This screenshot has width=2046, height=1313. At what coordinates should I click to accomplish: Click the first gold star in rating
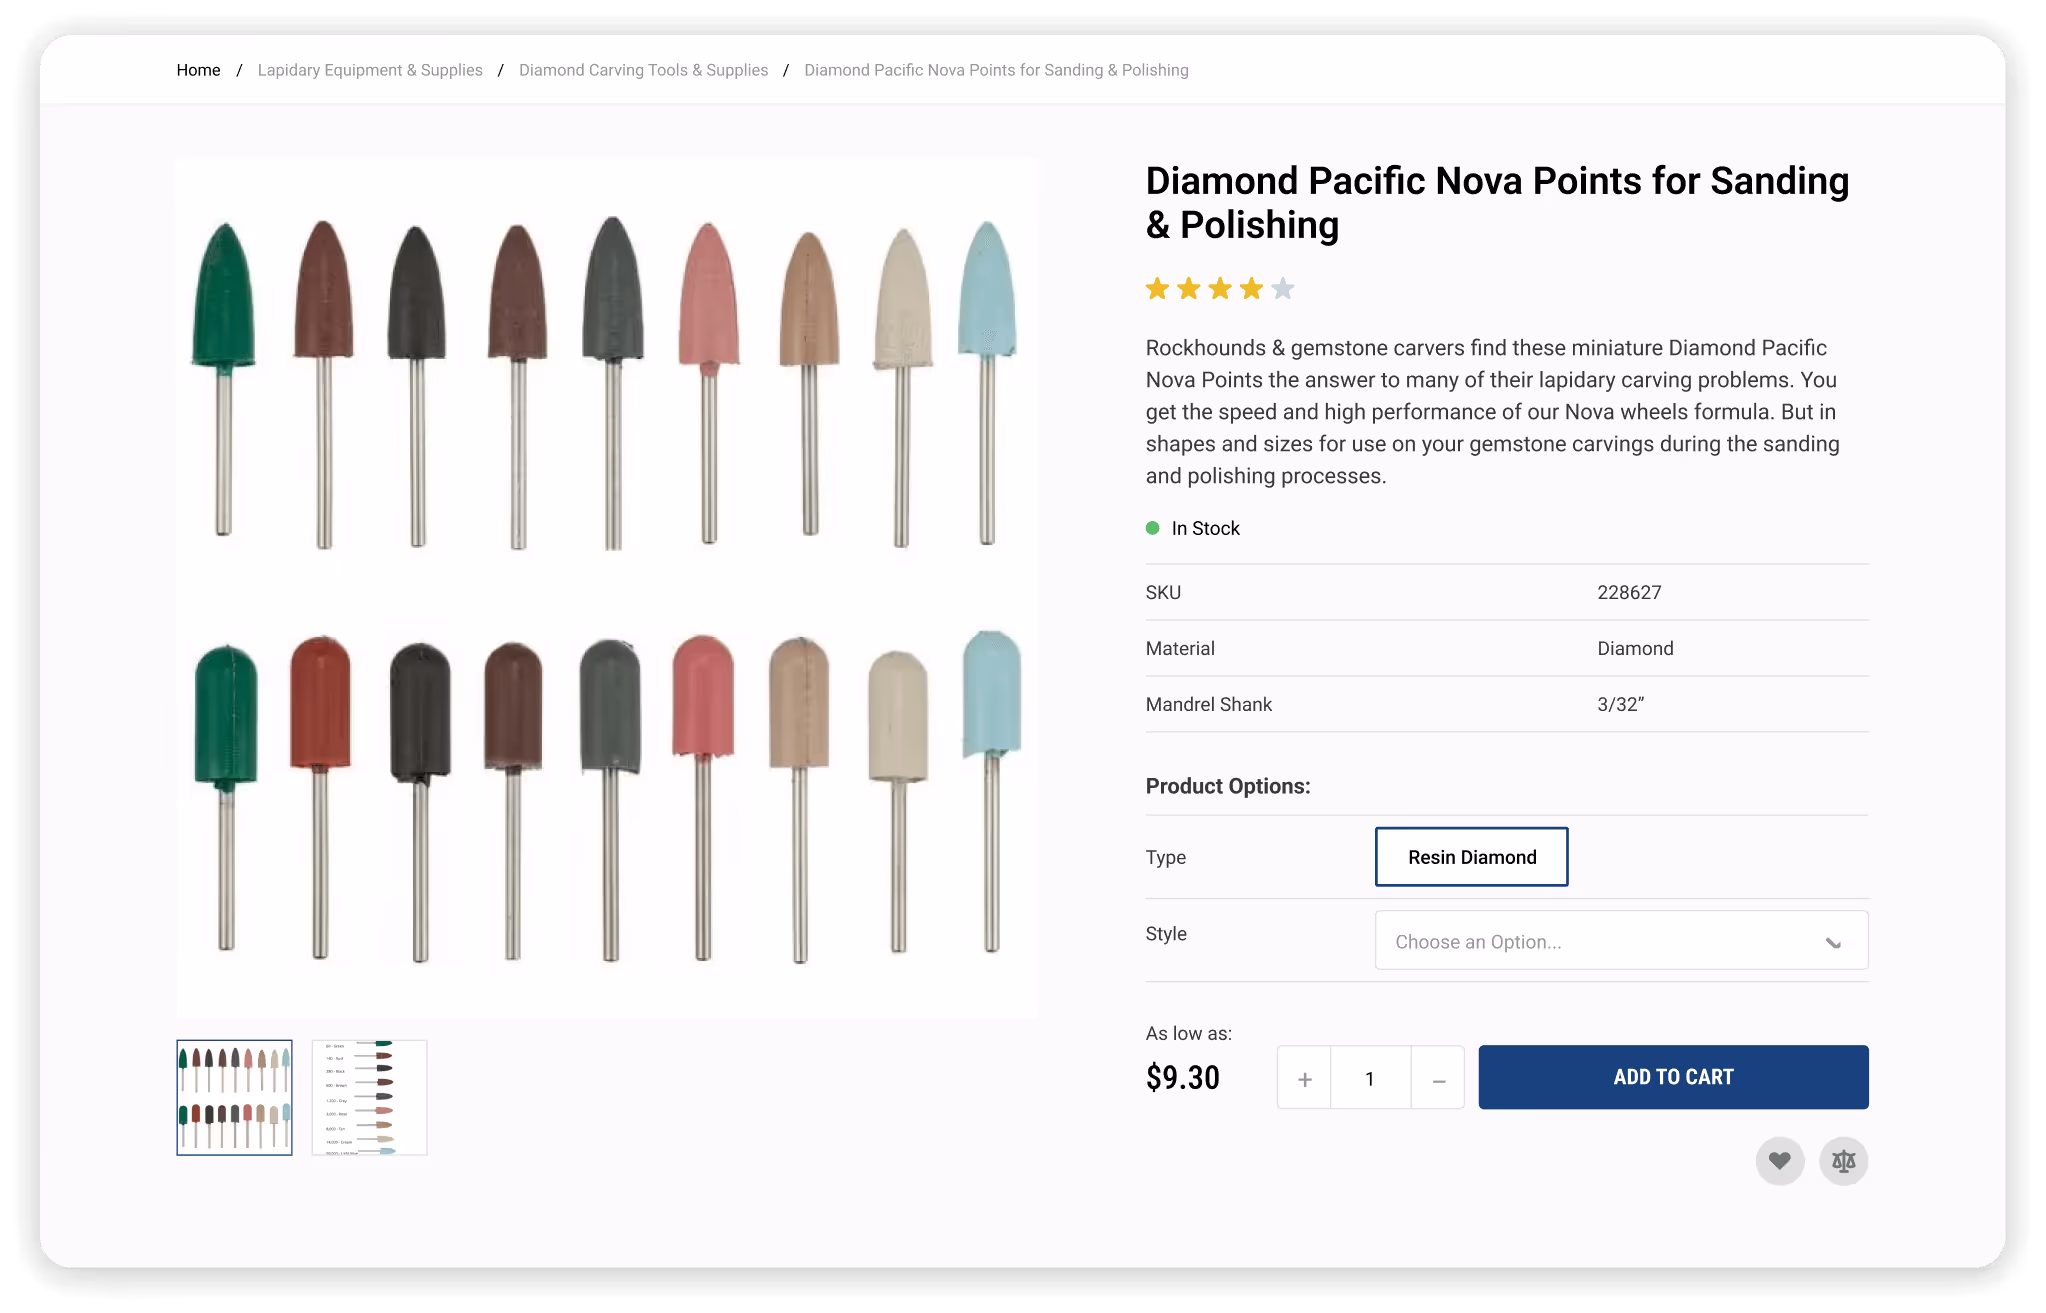click(1156, 288)
